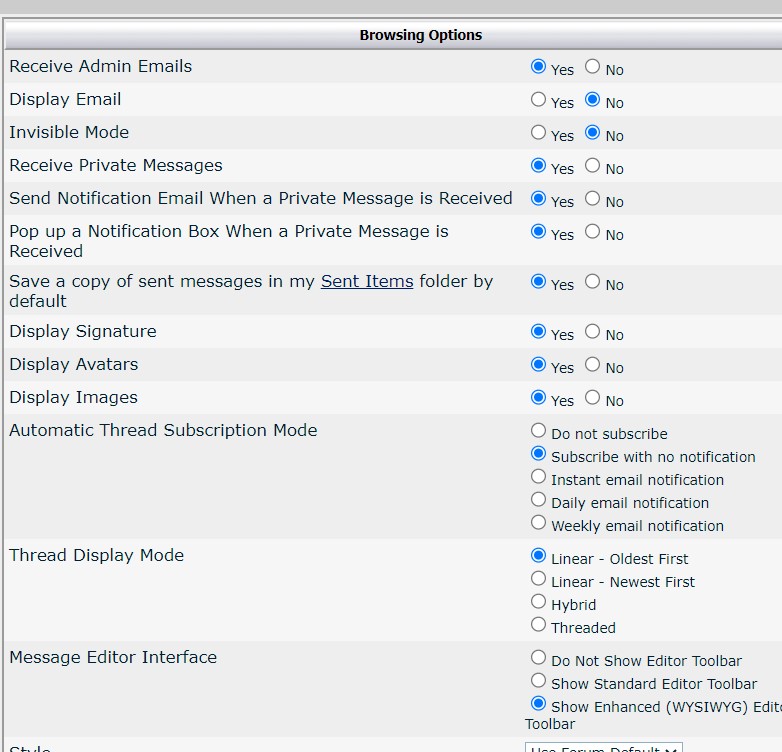Viewport: 782px width, 752px height.
Task: Select No for saving sent message copies
Action: (593, 282)
